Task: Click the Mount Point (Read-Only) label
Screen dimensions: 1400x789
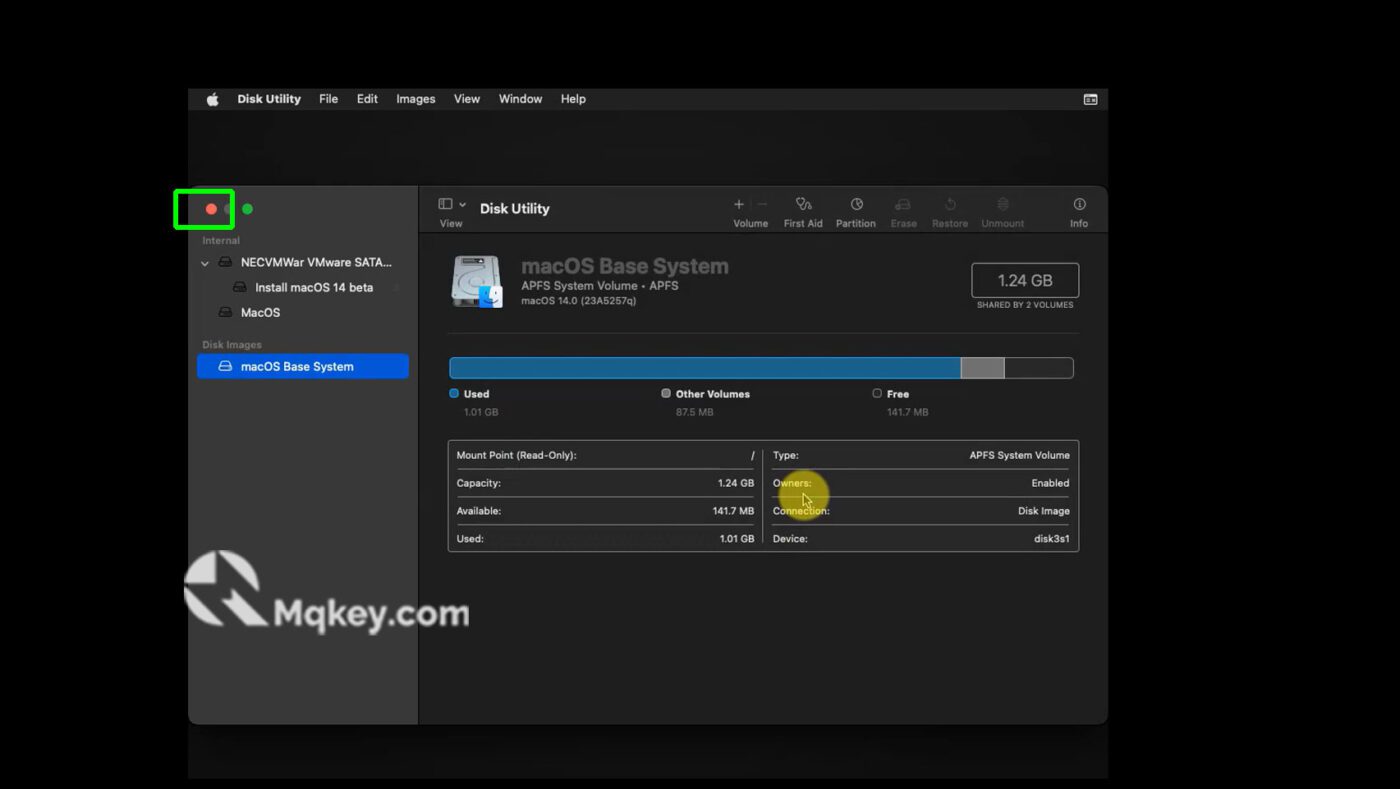Action: coord(516,455)
